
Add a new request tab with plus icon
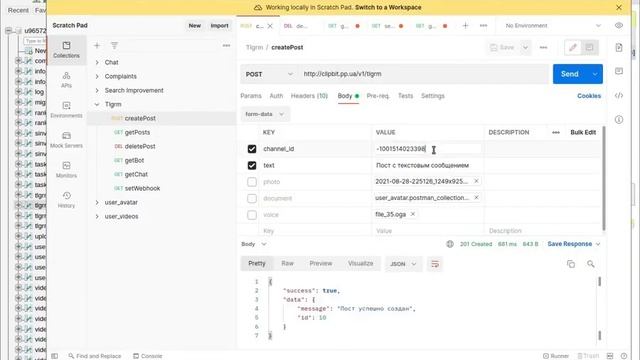[465, 26]
